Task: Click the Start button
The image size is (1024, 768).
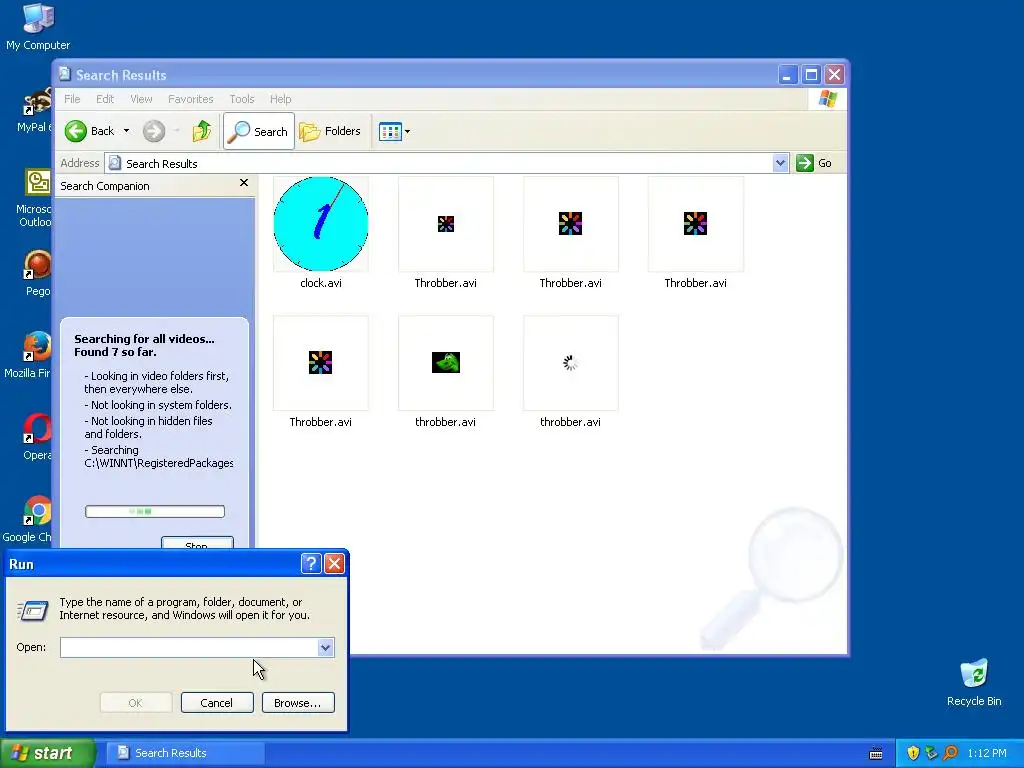Action: click(47, 753)
